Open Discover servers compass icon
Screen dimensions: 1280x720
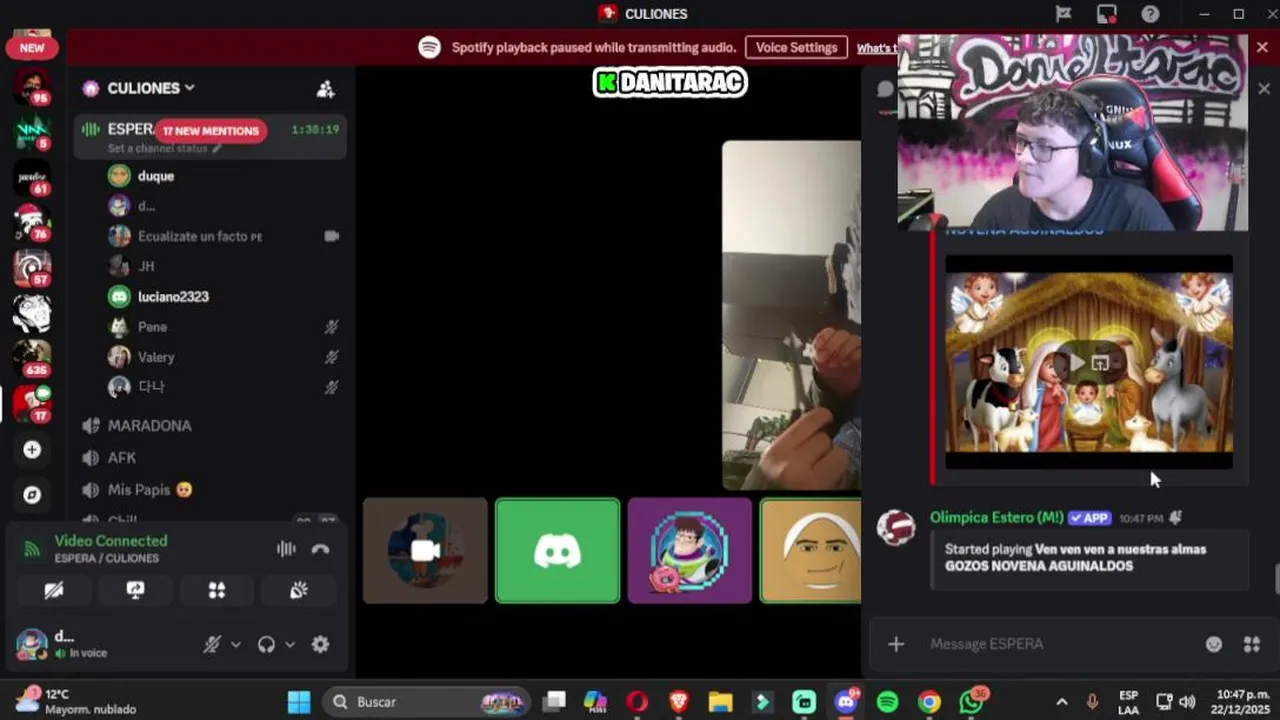coord(32,495)
